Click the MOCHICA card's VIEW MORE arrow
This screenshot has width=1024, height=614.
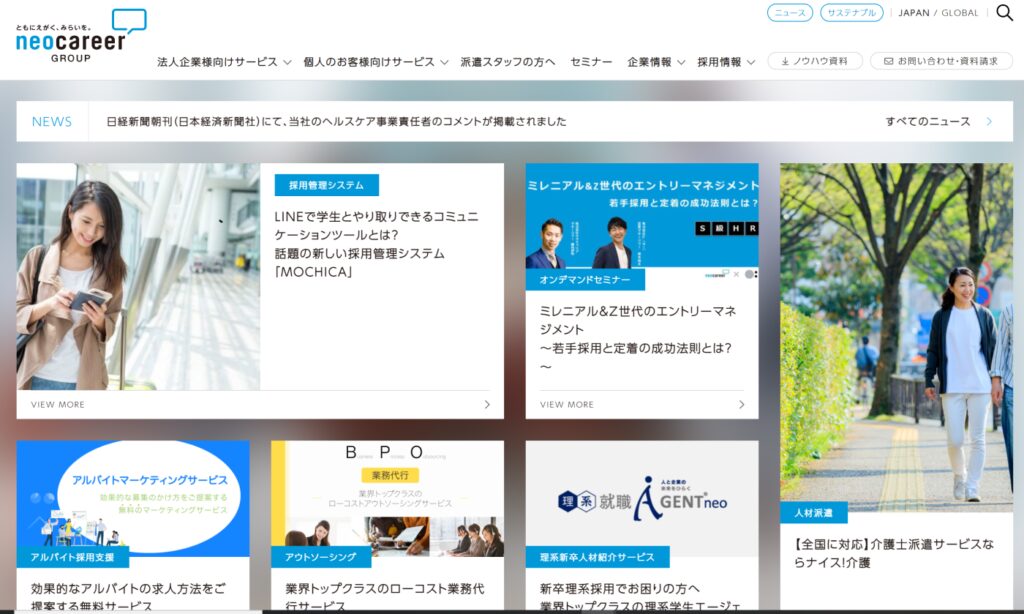coord(487,405)
